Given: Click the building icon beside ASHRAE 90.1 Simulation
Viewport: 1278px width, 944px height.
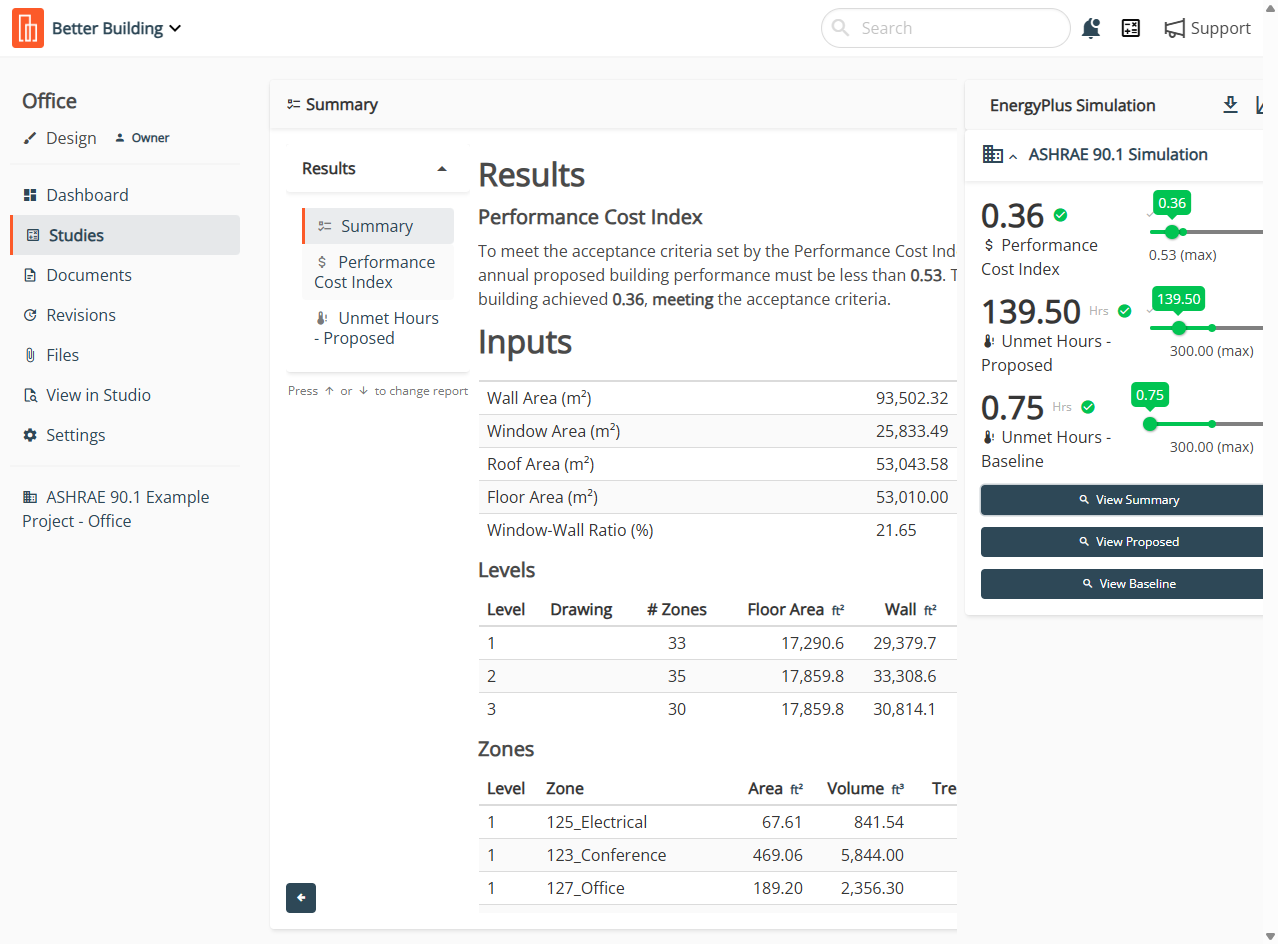Looking at the screenshot, I should coord(992,154).
